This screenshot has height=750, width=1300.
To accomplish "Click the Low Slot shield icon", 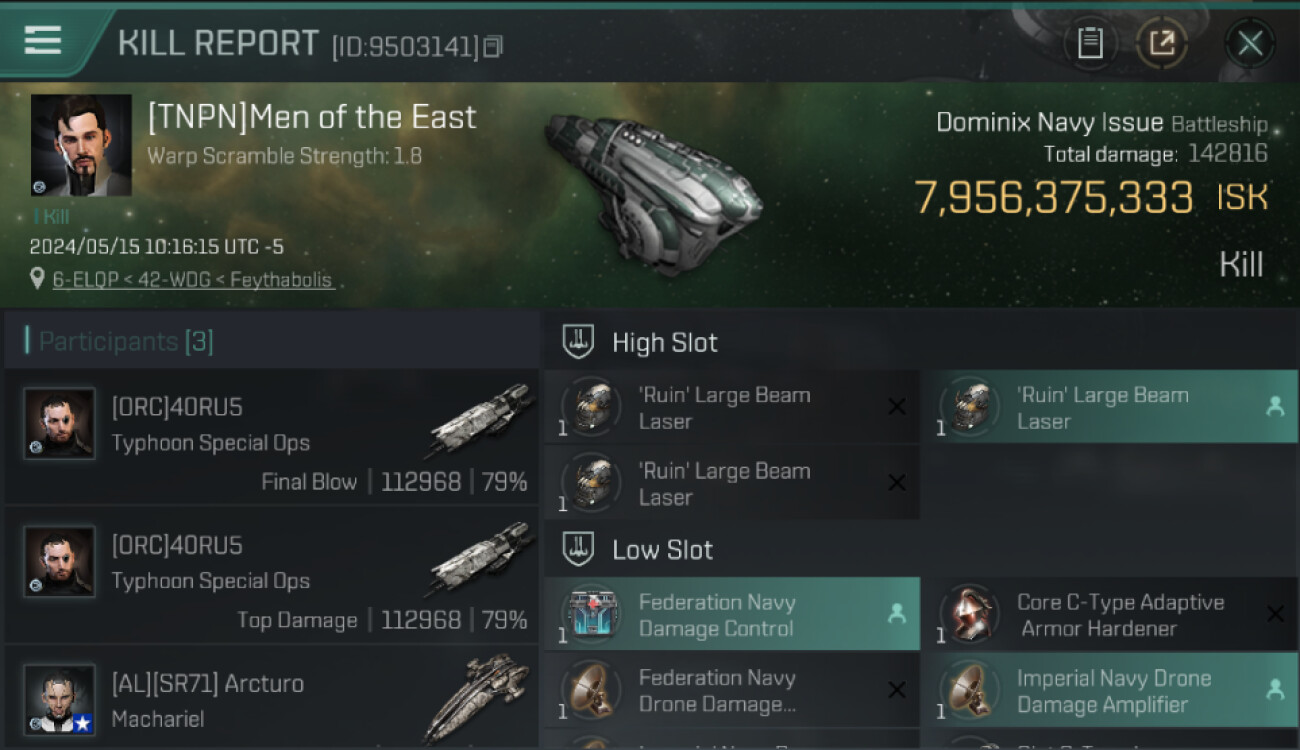I will click(577, 549).
